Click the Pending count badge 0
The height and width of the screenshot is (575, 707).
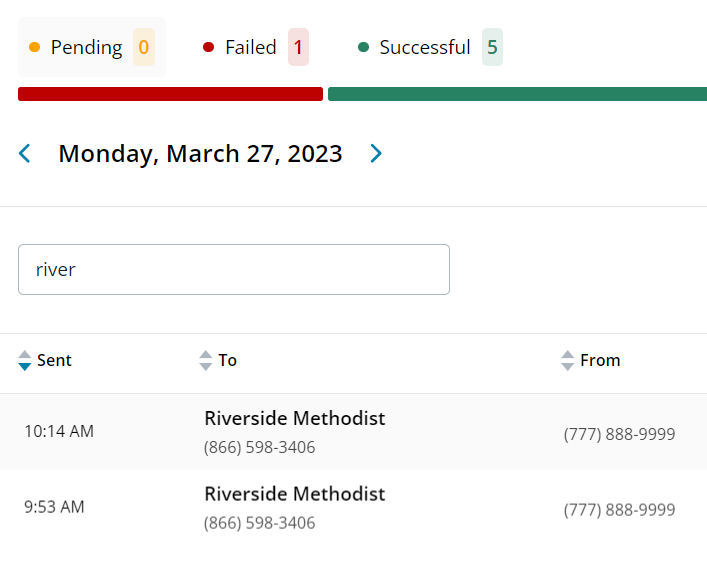pos(144,47)
